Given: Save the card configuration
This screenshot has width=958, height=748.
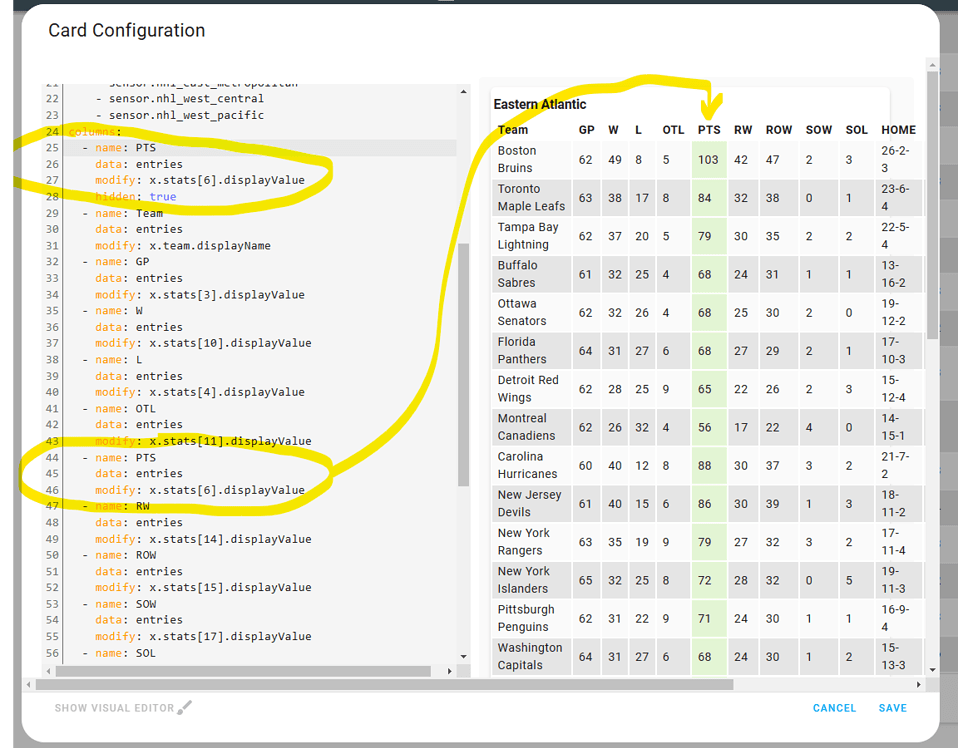Looking at the screenshot, I should (x=892, y=707).
